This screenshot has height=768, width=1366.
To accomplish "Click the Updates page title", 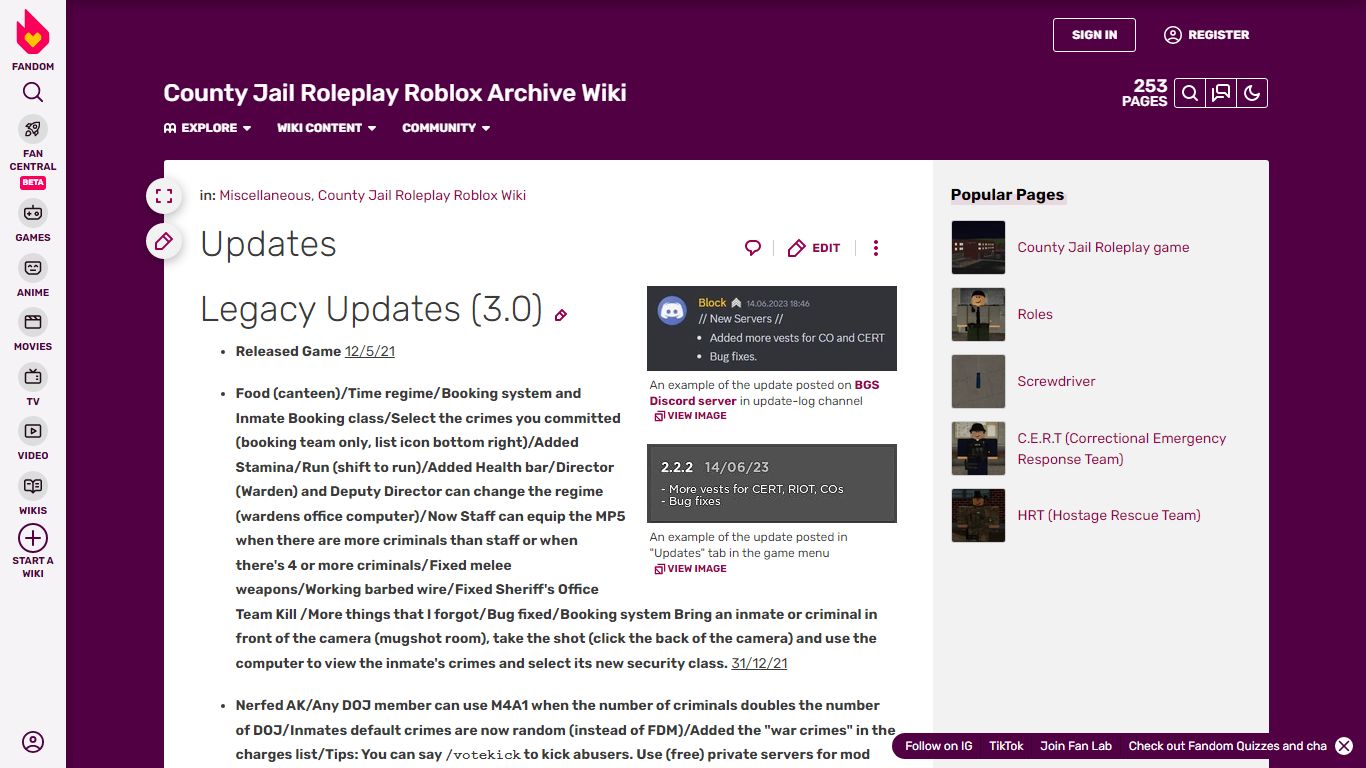I will [269, 245].
